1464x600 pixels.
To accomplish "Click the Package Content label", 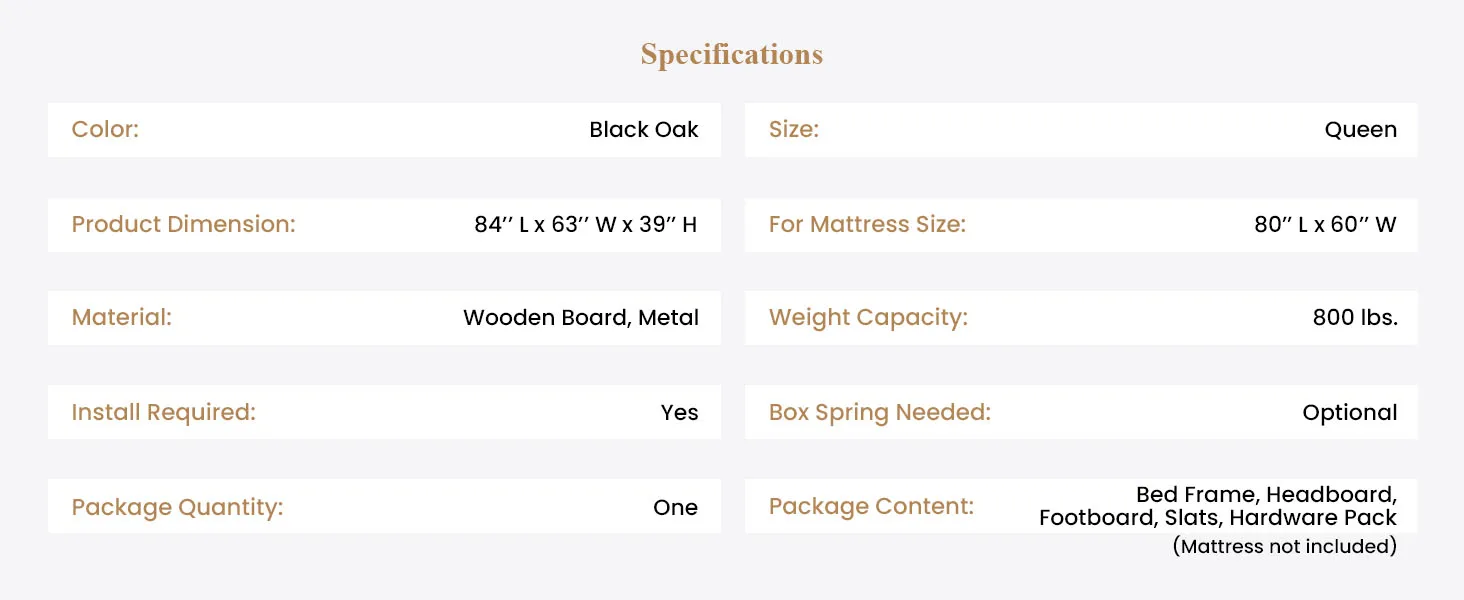I will click(871, 506).
